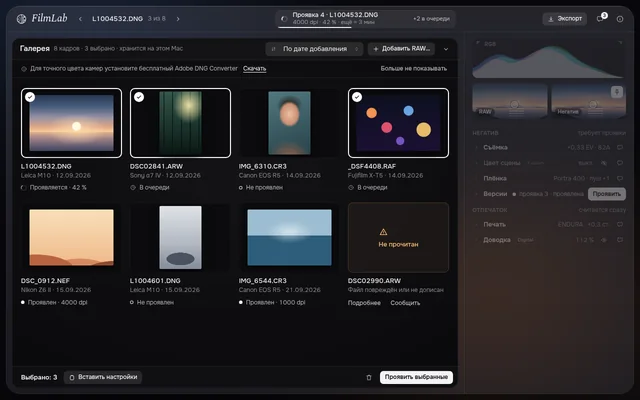Follow the Скачать link

[x=254, y=69]
